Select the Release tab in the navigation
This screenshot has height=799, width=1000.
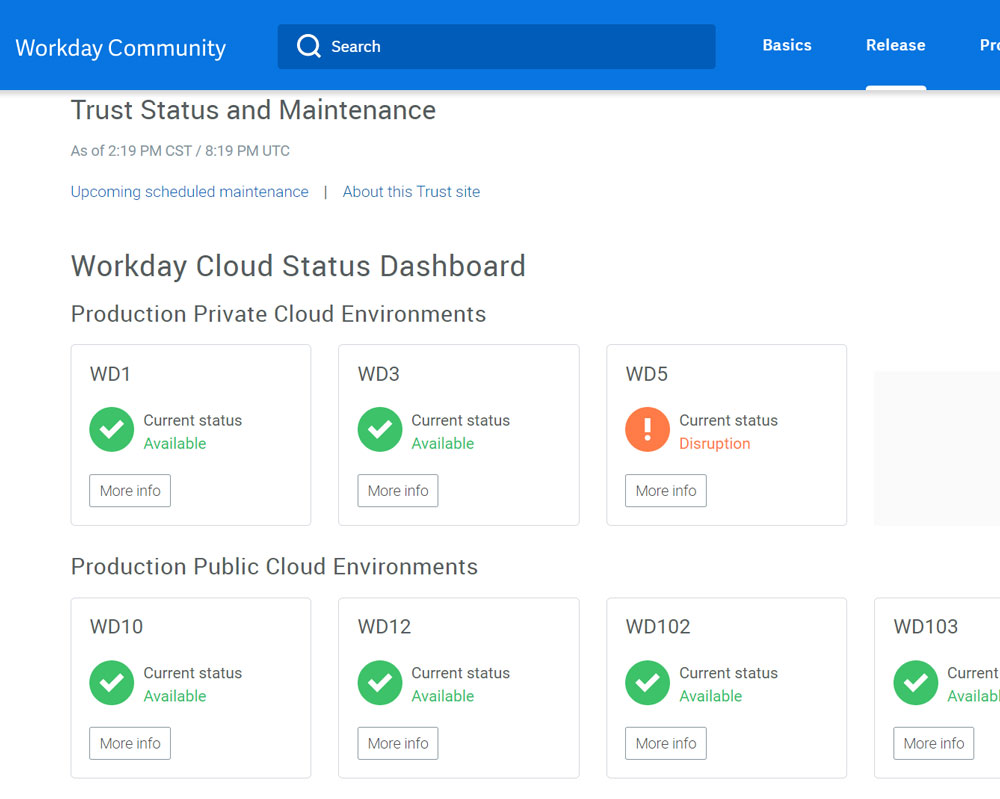click(x=895, y=45)
